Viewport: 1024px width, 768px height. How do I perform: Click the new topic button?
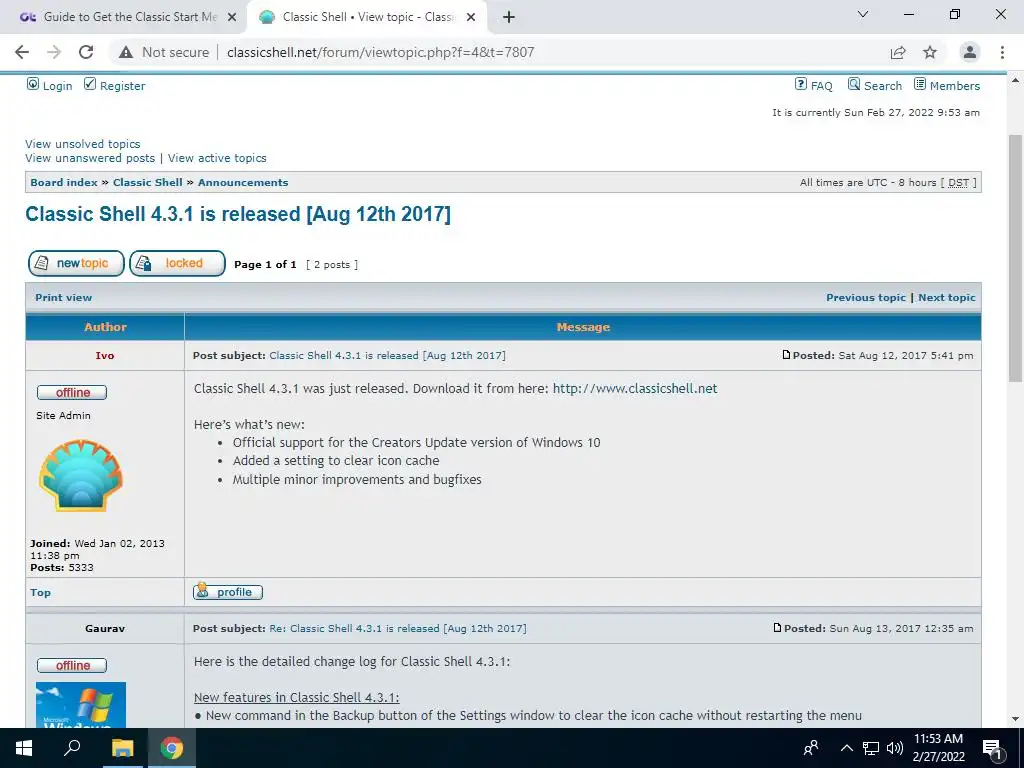click(x=76, y=263)
